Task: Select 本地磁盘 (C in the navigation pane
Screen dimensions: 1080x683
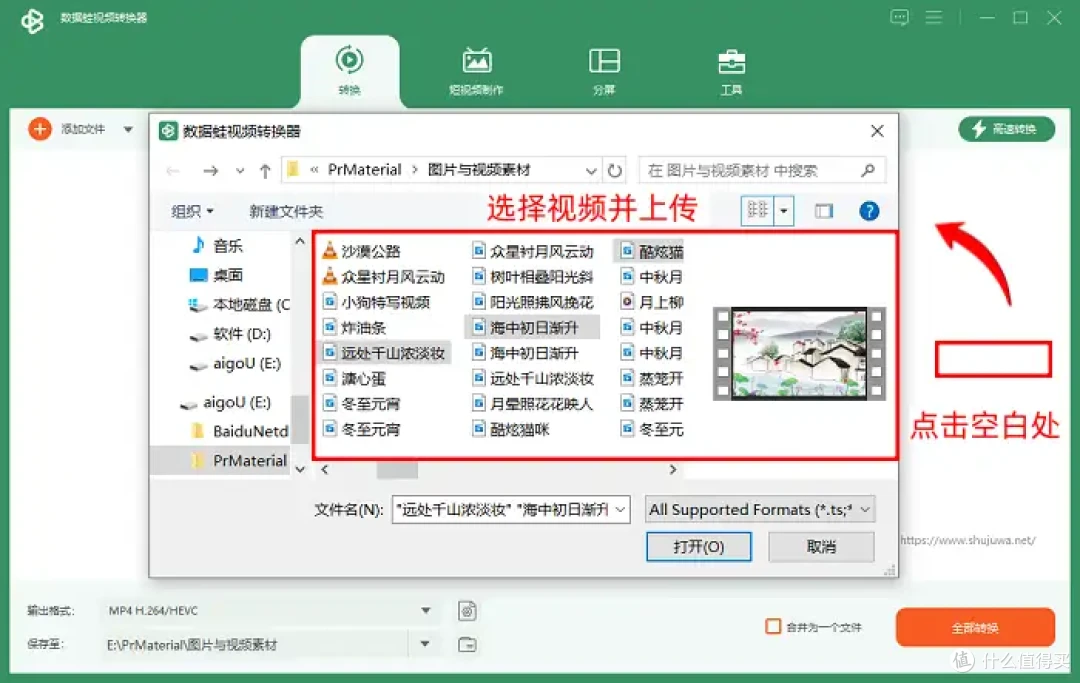Action: 238,304
